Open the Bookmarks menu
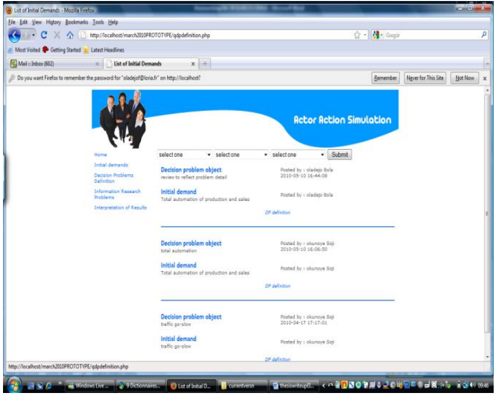Viewport: 495px width, 394px height. coord(77,22)
